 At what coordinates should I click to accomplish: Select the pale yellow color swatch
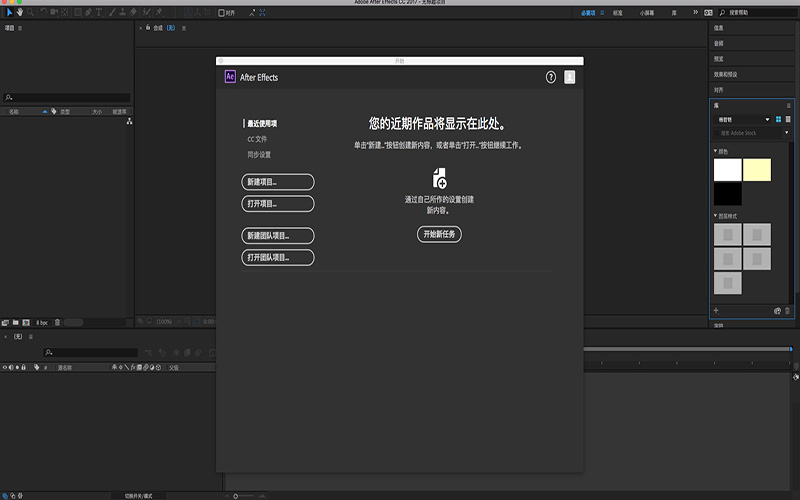click(x=757, y=170)
